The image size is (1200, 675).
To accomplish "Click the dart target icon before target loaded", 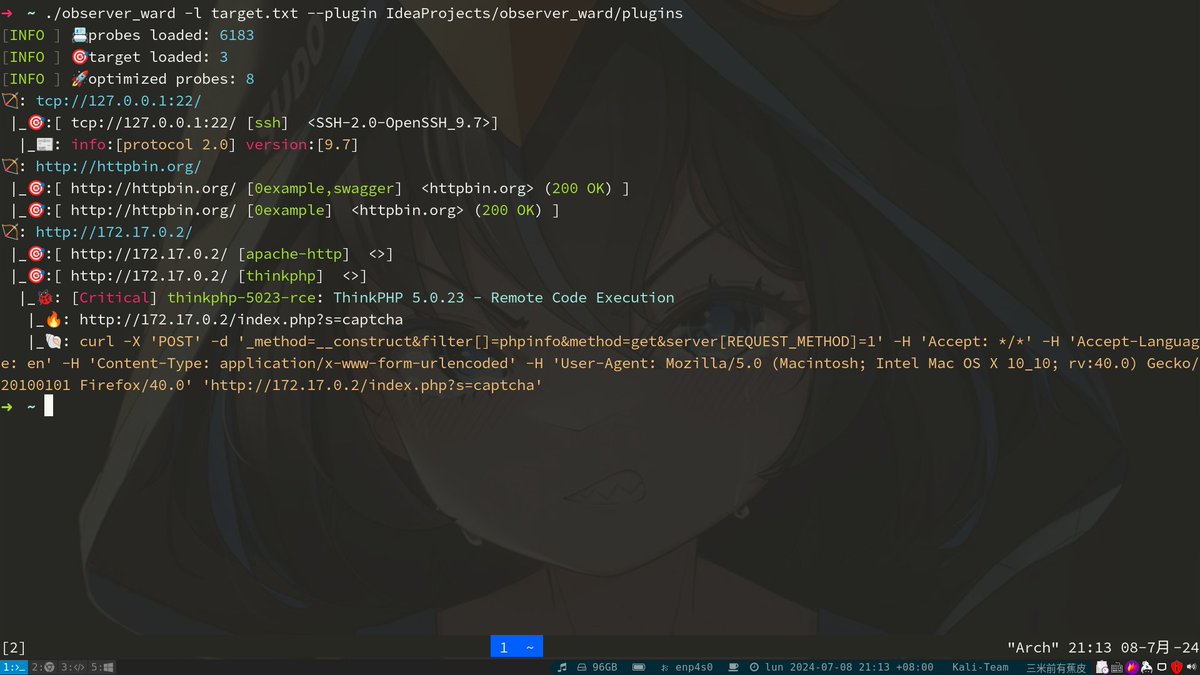I will pos(79,57).
